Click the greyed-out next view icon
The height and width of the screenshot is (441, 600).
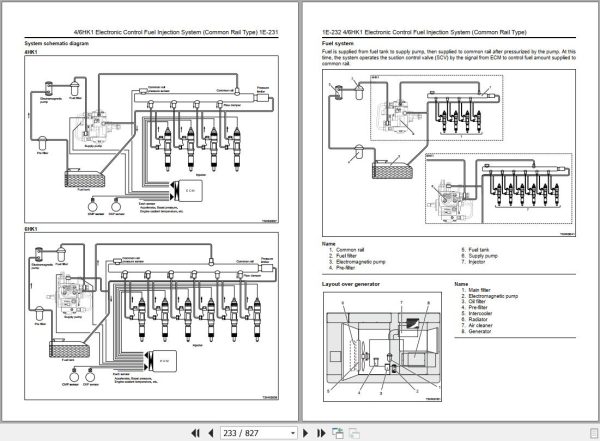355,433
